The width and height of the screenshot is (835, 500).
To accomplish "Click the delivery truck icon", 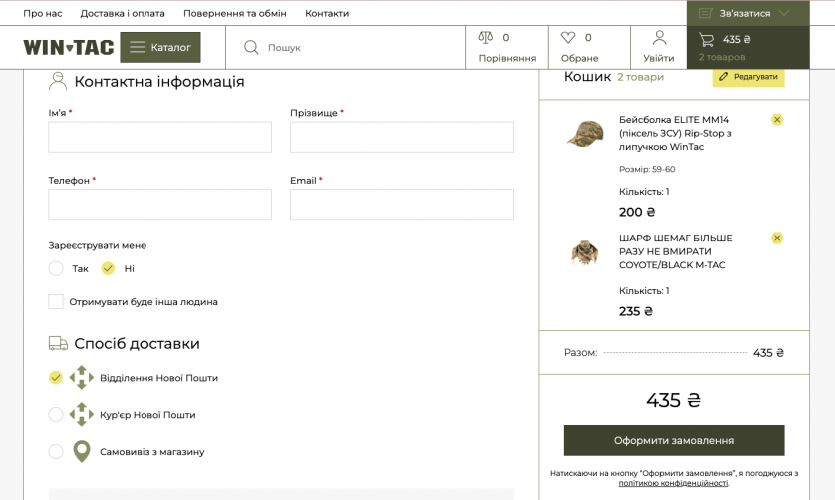I will click(x=58, y=343).
